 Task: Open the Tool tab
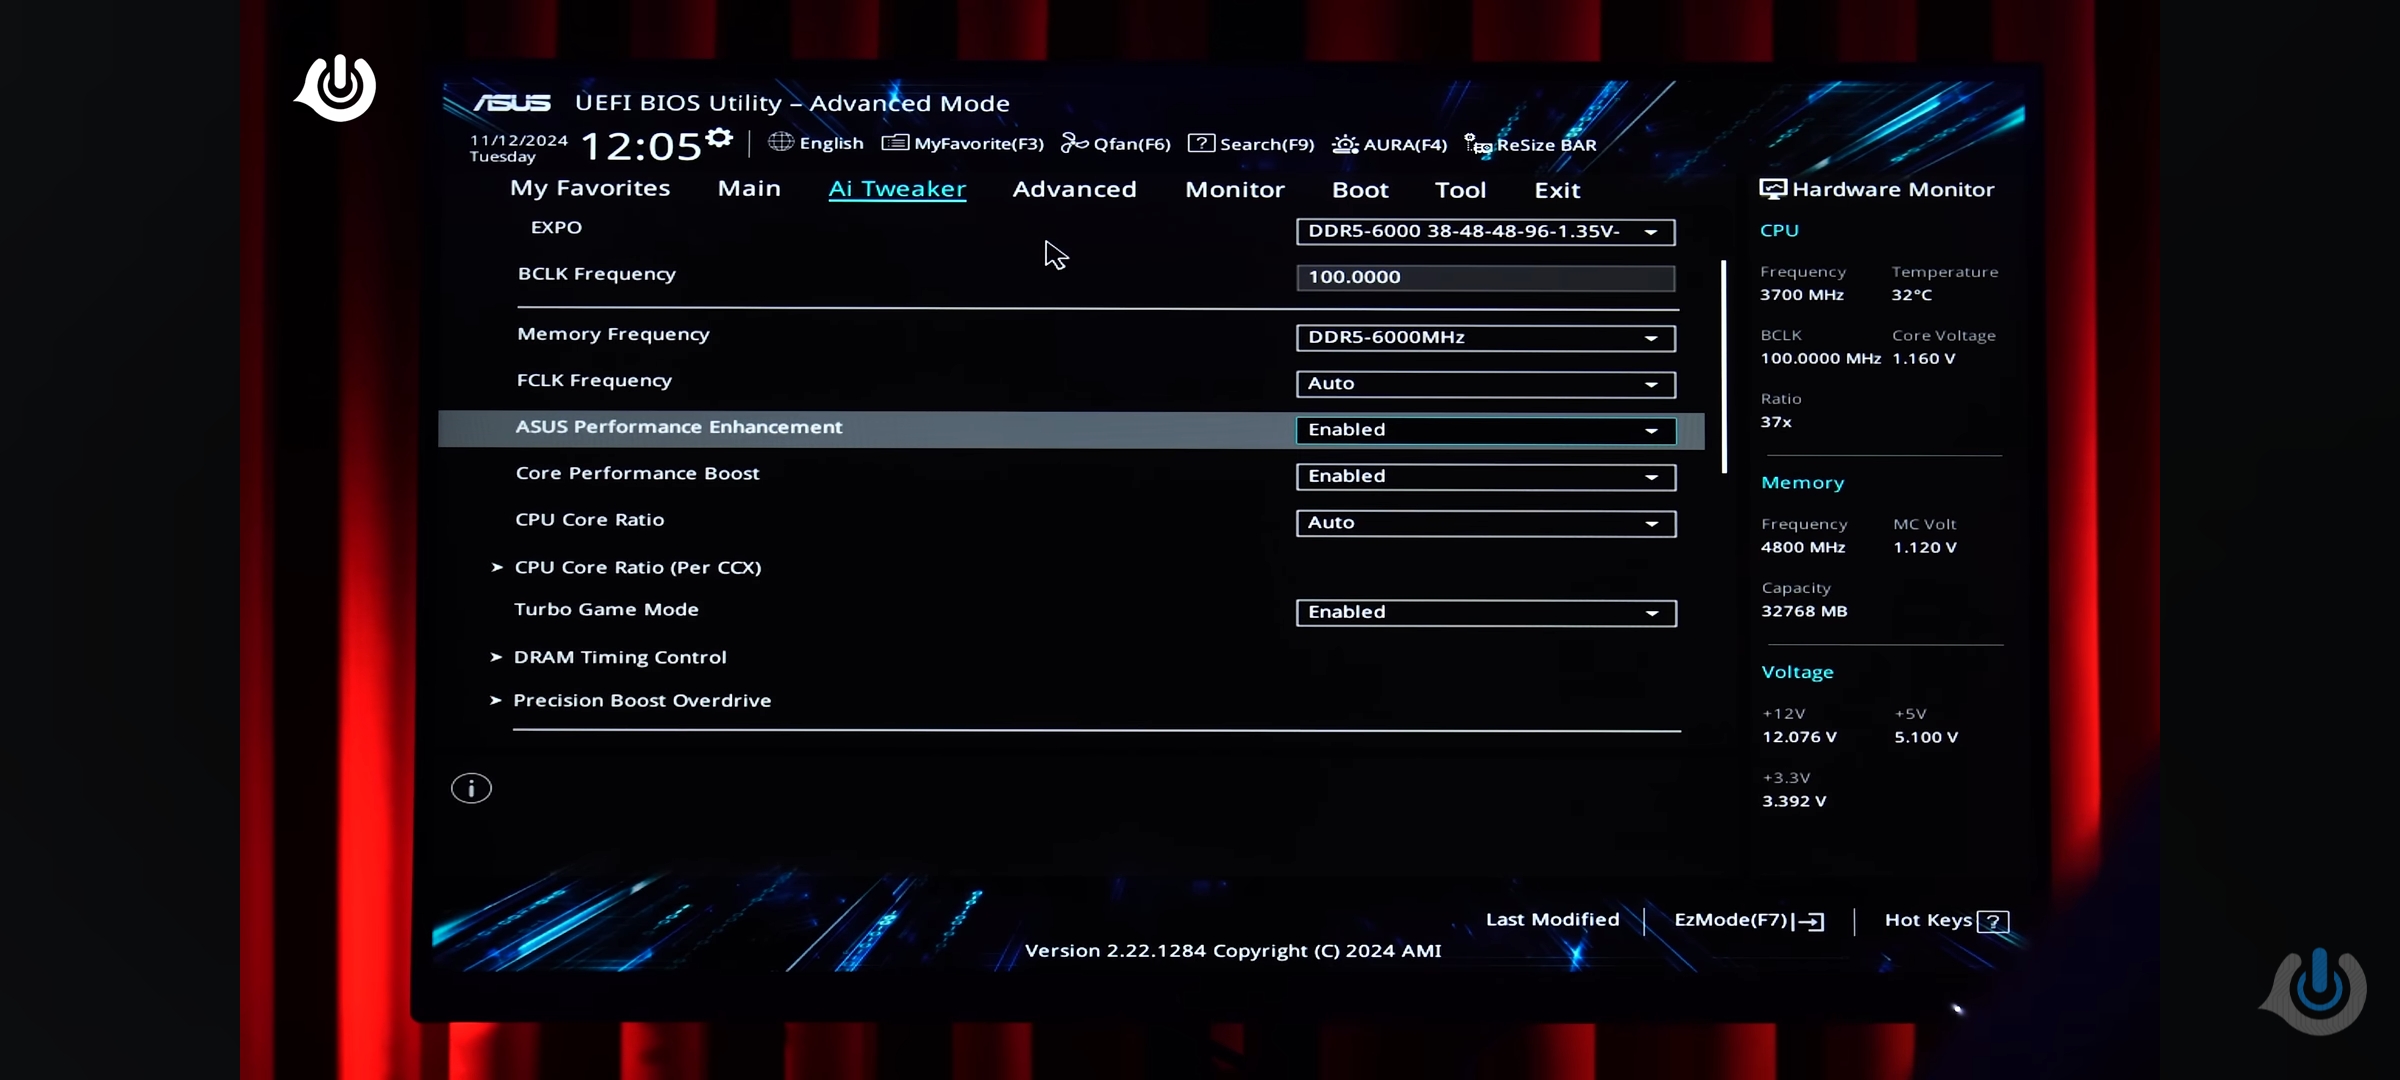pyautogui.click(x=1460, y=190)
